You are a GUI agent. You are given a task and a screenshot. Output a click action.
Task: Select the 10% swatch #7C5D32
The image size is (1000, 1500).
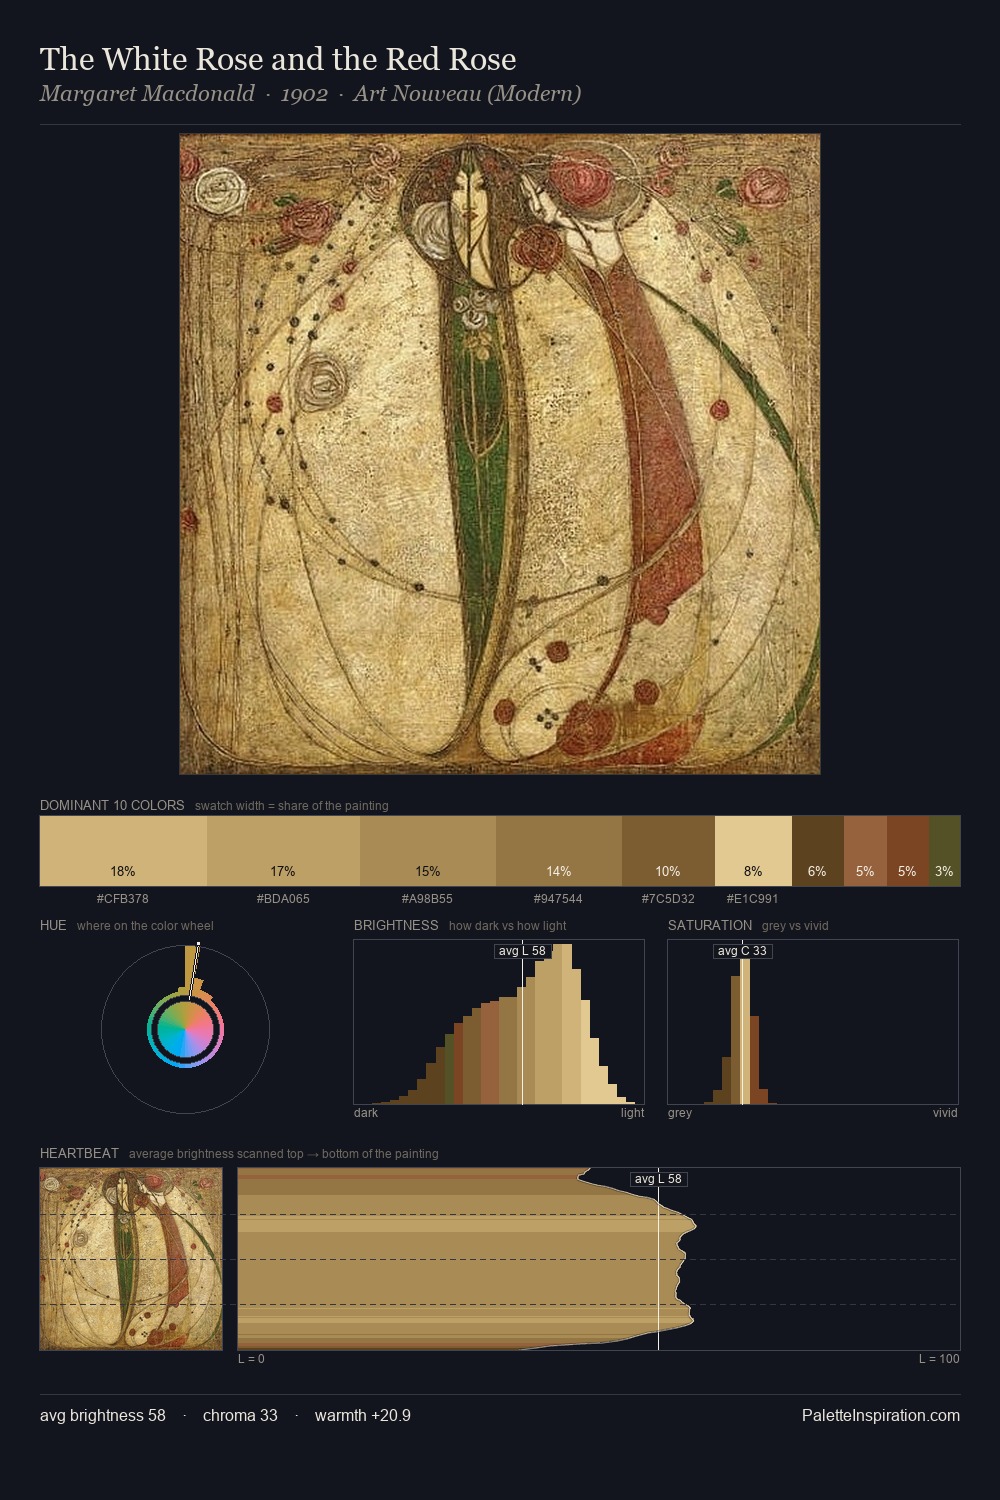click(x=668, y=851)
